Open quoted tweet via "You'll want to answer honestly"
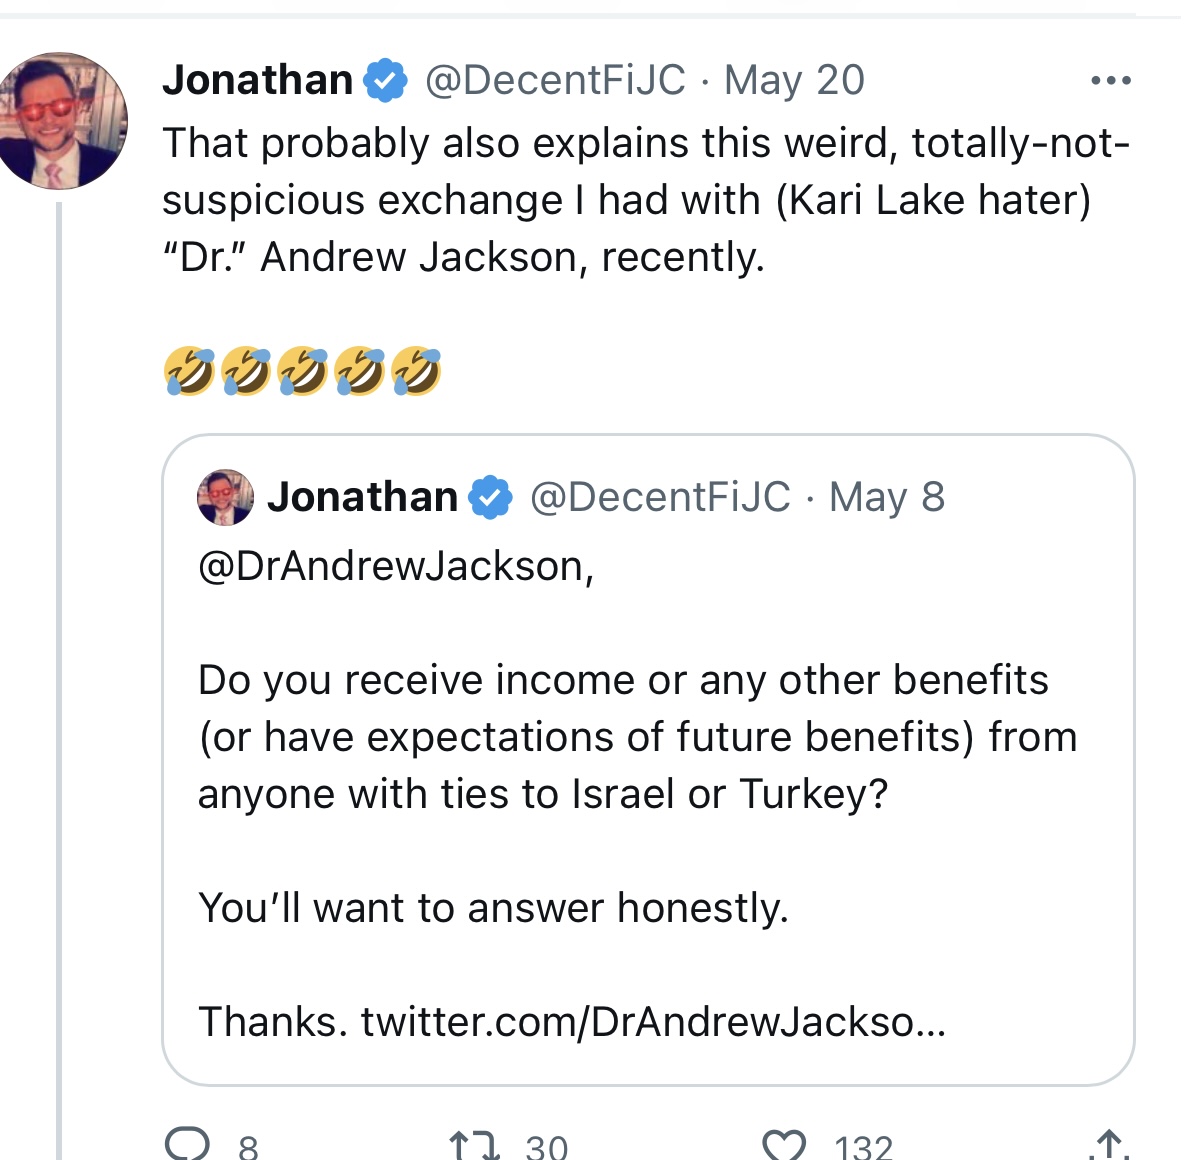The image size is (1184, 1160). [x=493, y=908]
